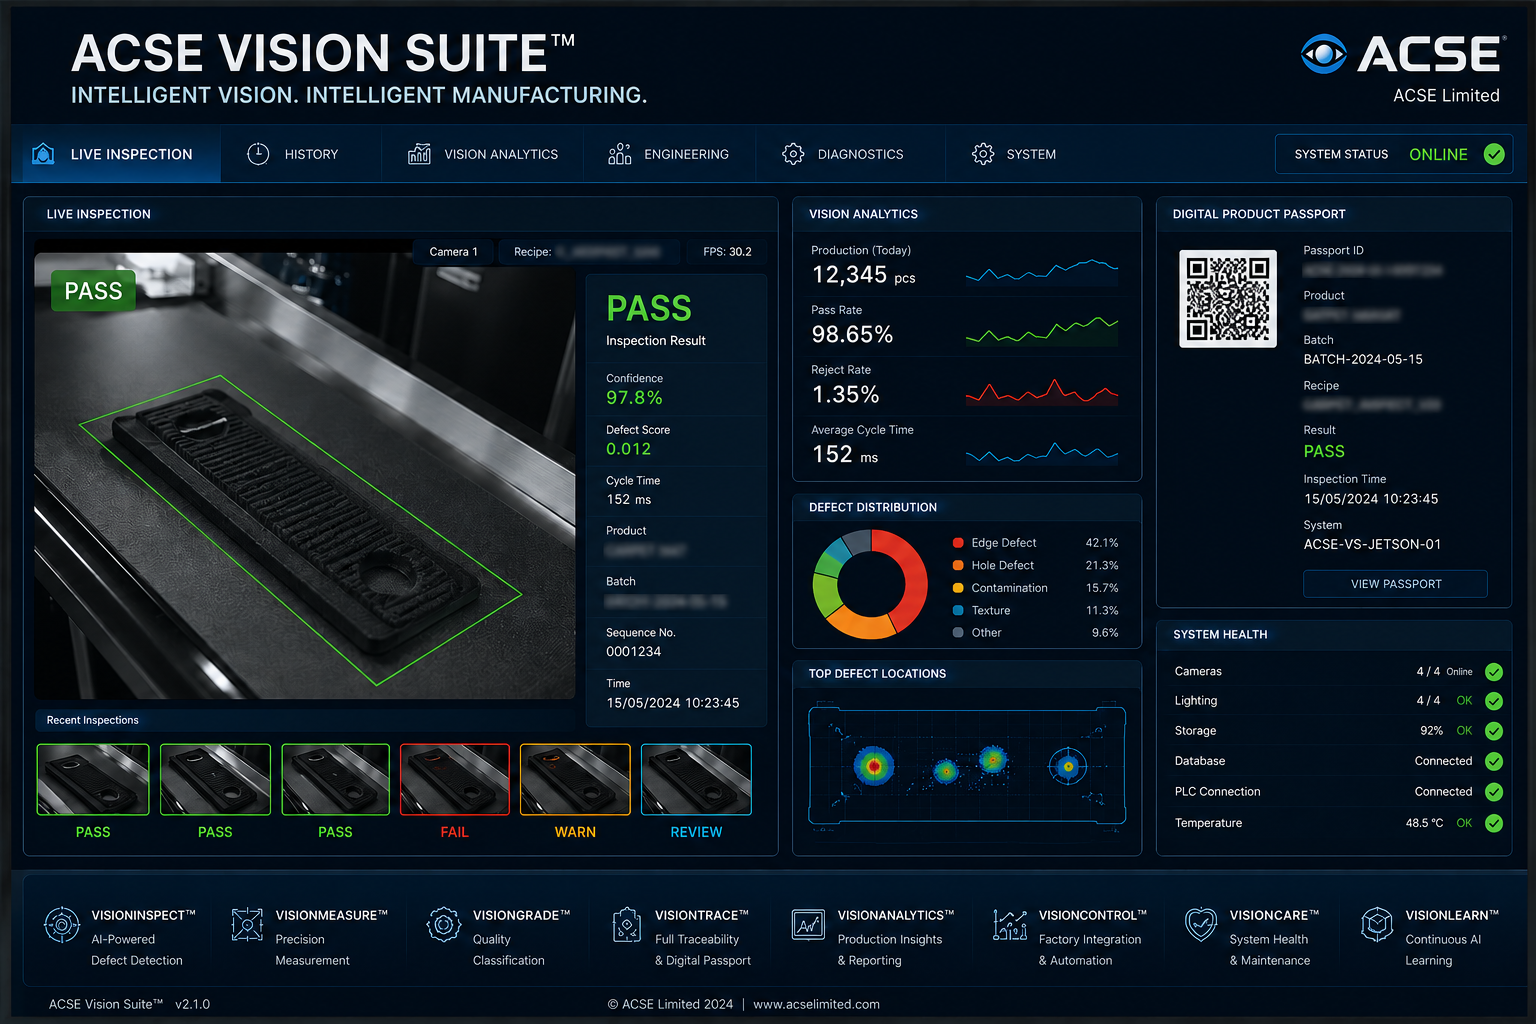This screenshot has width=1536, height=1024.
Task: Click the orange Hole Defect legend swatch
Action: click(x=958, y=565)
